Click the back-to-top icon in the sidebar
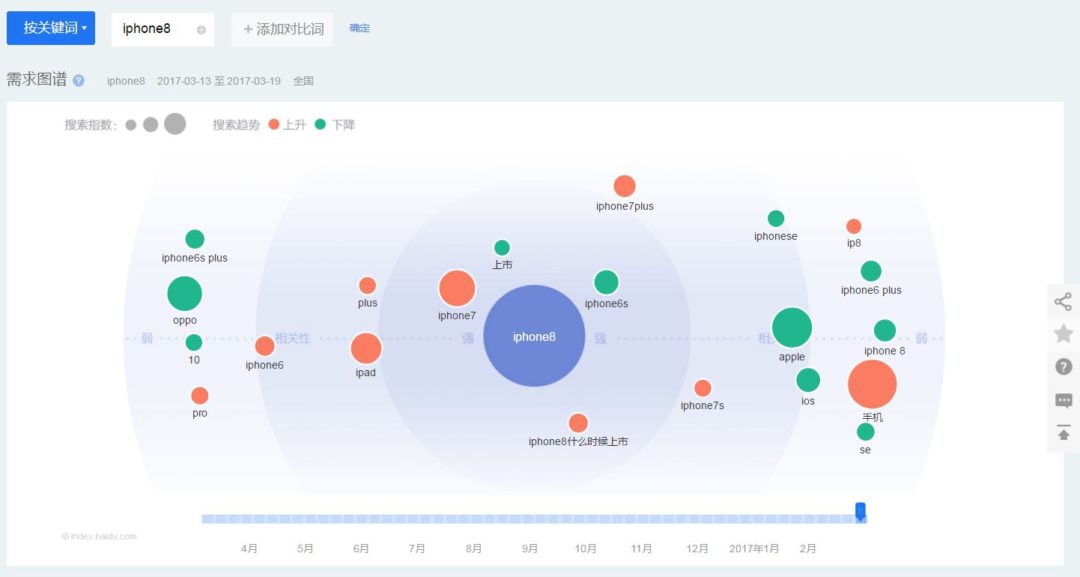1080x577 pixels. (x=1063, y=432)
